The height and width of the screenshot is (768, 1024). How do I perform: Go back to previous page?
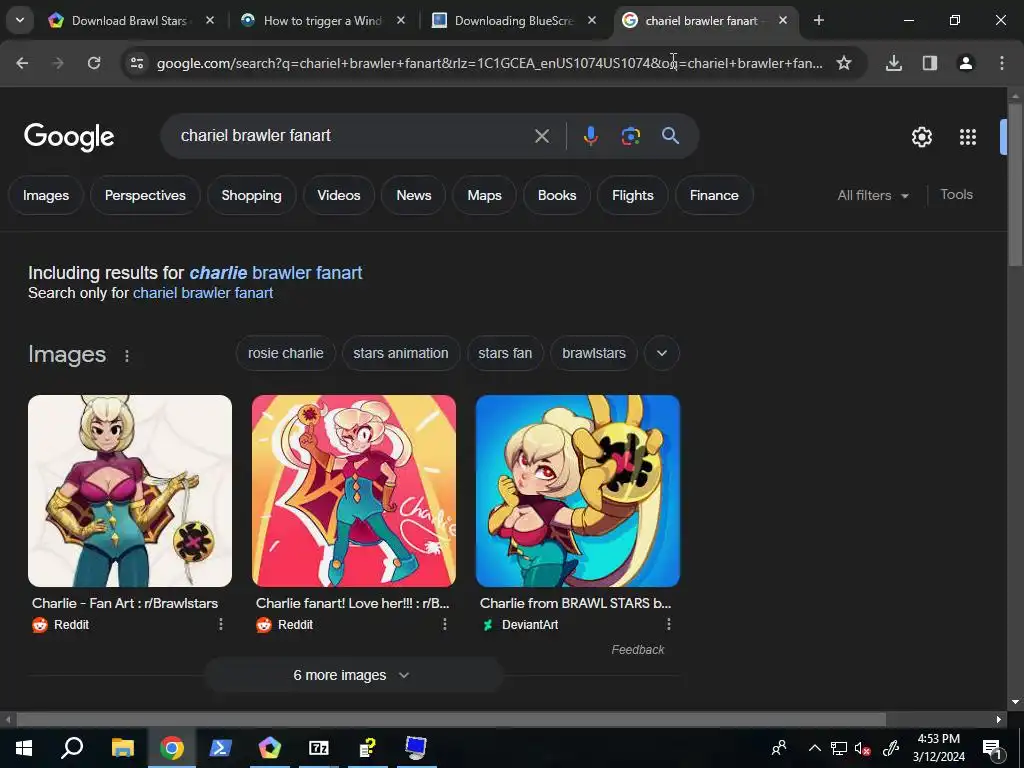click(x=22, y=63)
